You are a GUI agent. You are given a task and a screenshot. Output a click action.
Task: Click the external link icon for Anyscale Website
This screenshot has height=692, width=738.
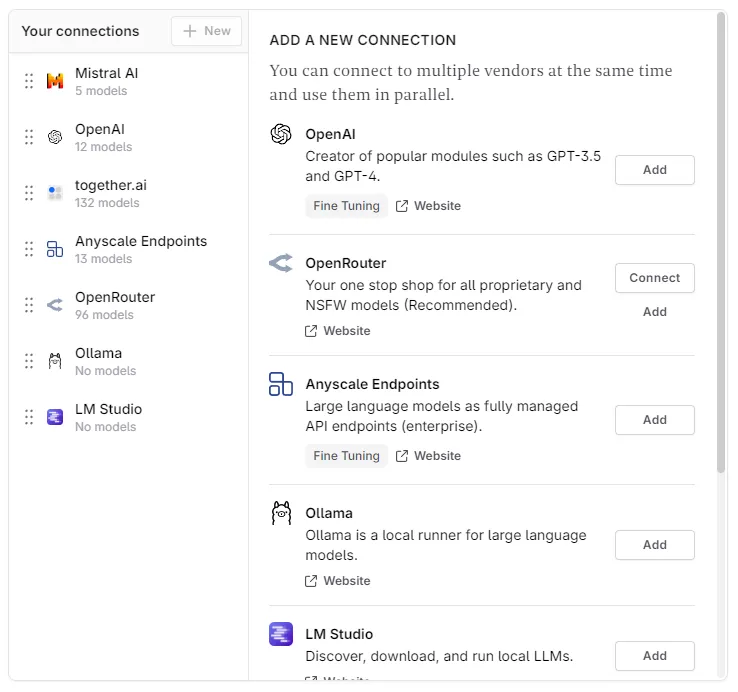402,456
